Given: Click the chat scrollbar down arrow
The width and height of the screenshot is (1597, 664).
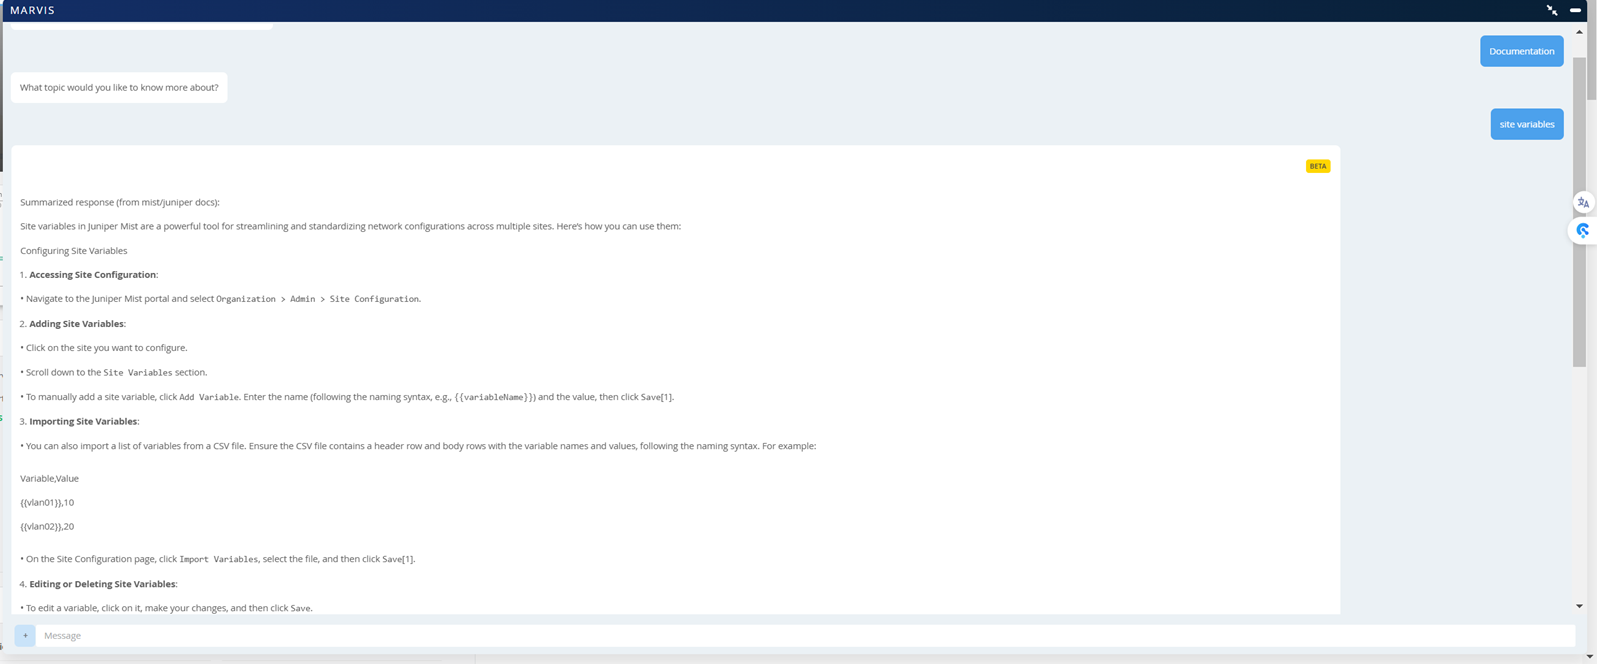Looking at the screenshot, I should 1579,606.
